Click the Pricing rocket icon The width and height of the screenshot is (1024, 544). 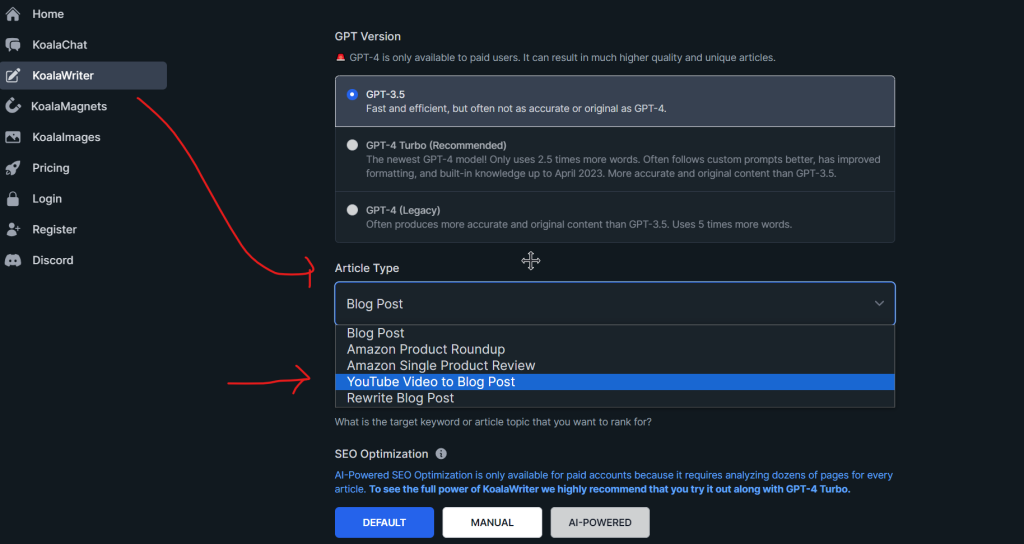(x=12, y=168)
